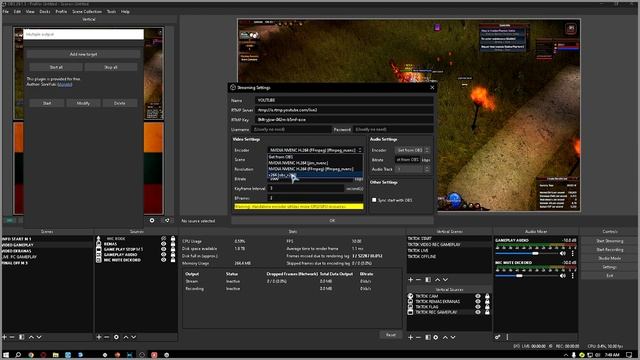Screen dimensions: 640x360
Task: Move scene up in Scenes panel
Action: [x=31, y=337]
